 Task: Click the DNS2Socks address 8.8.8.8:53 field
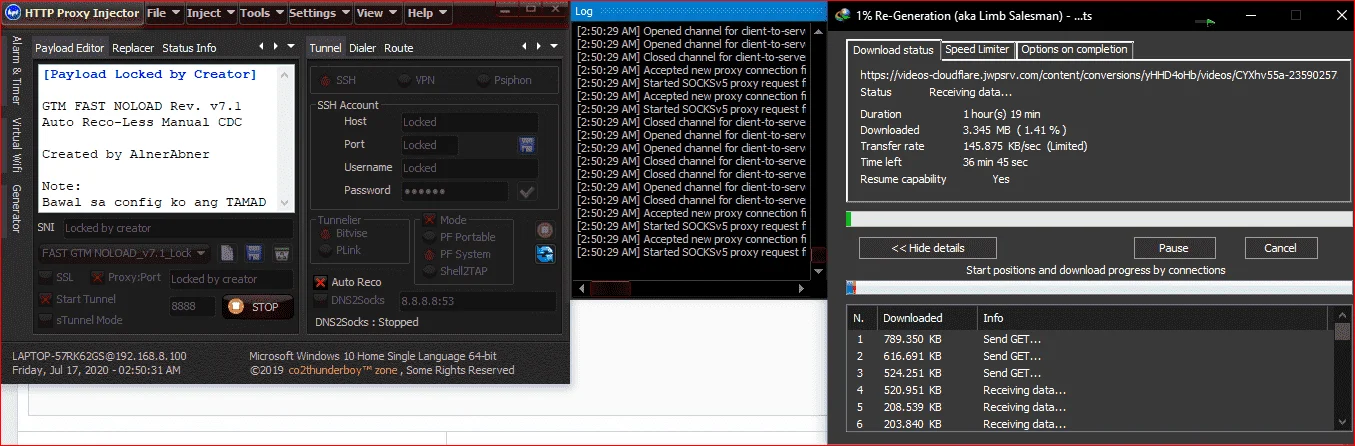tap(477, 301)
